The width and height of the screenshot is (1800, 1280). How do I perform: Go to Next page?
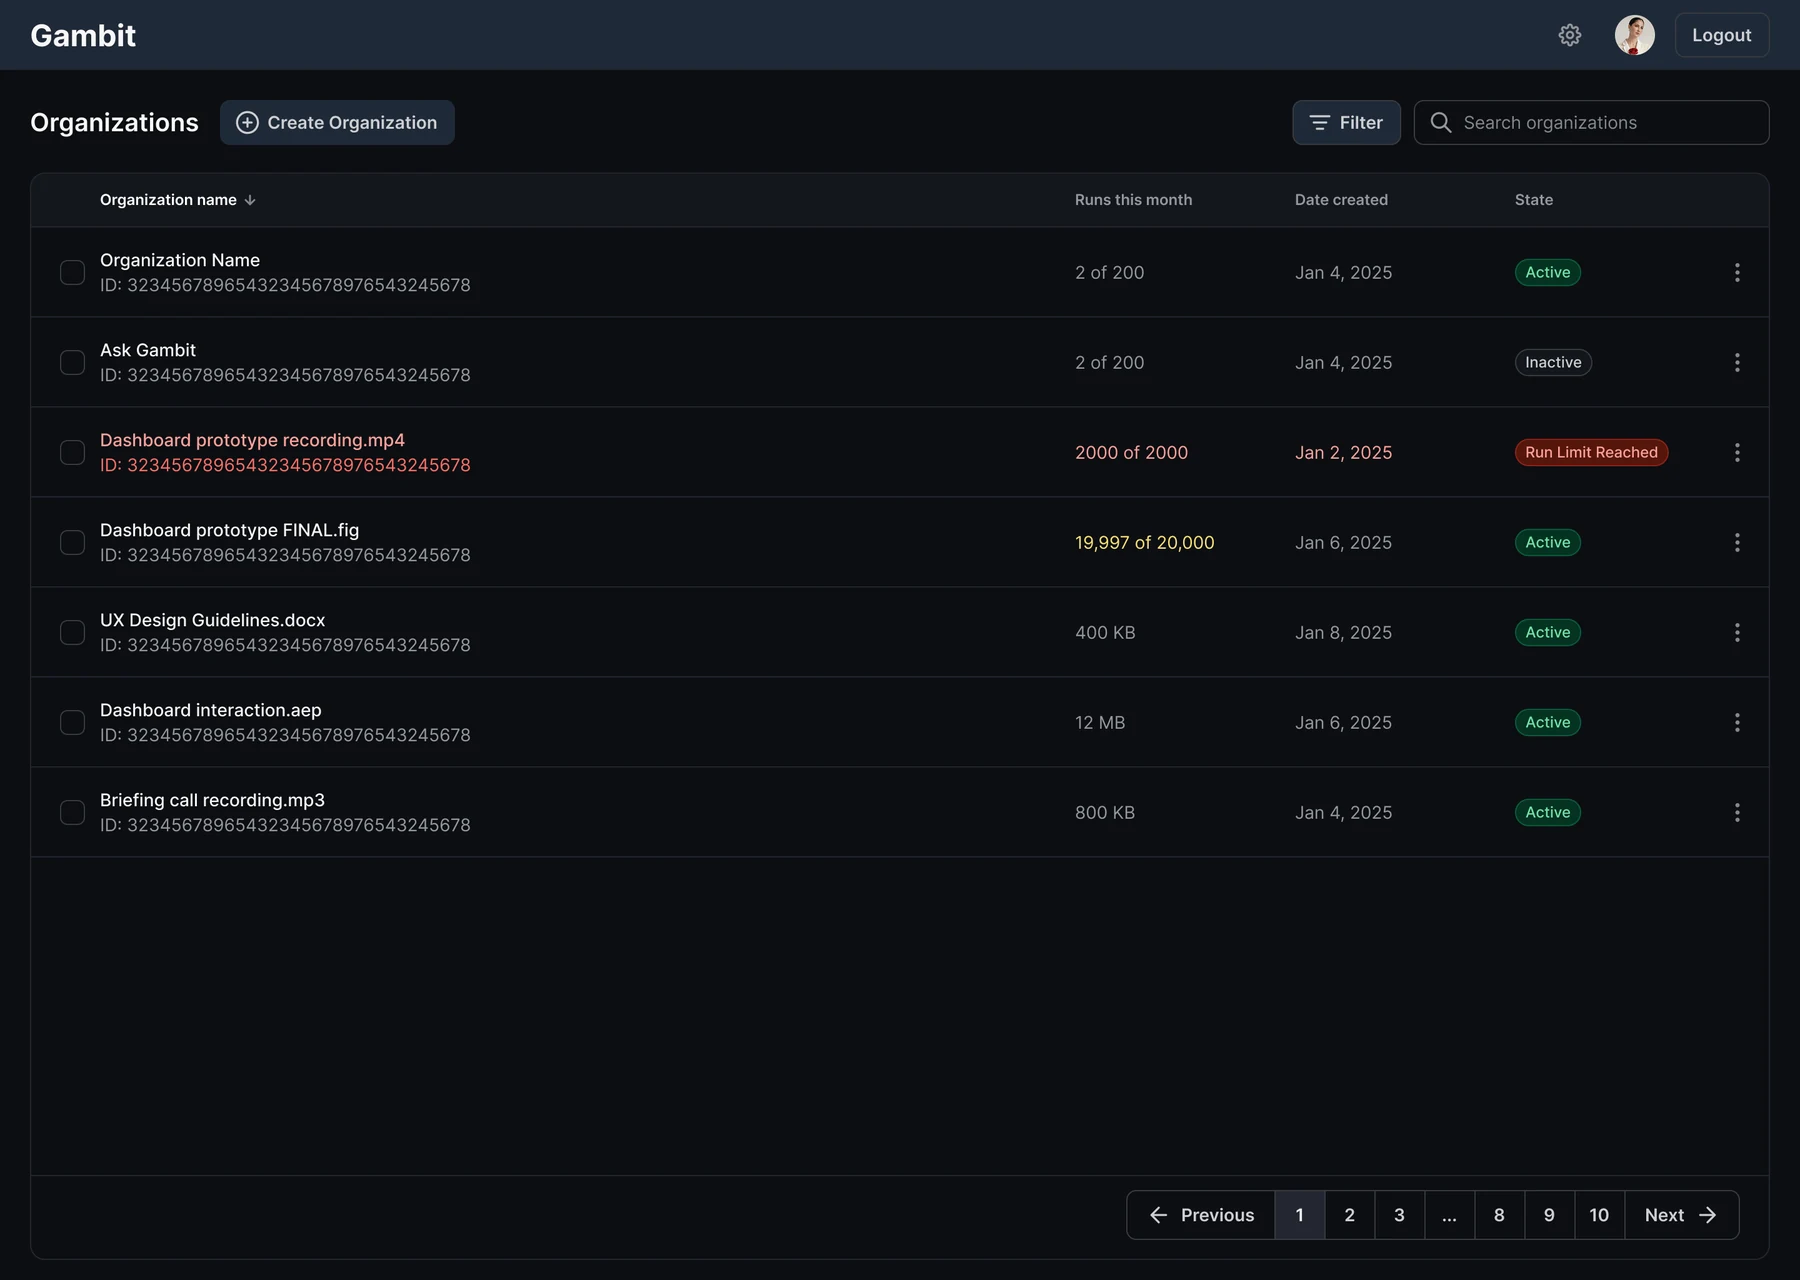tap(1682, 1215)
